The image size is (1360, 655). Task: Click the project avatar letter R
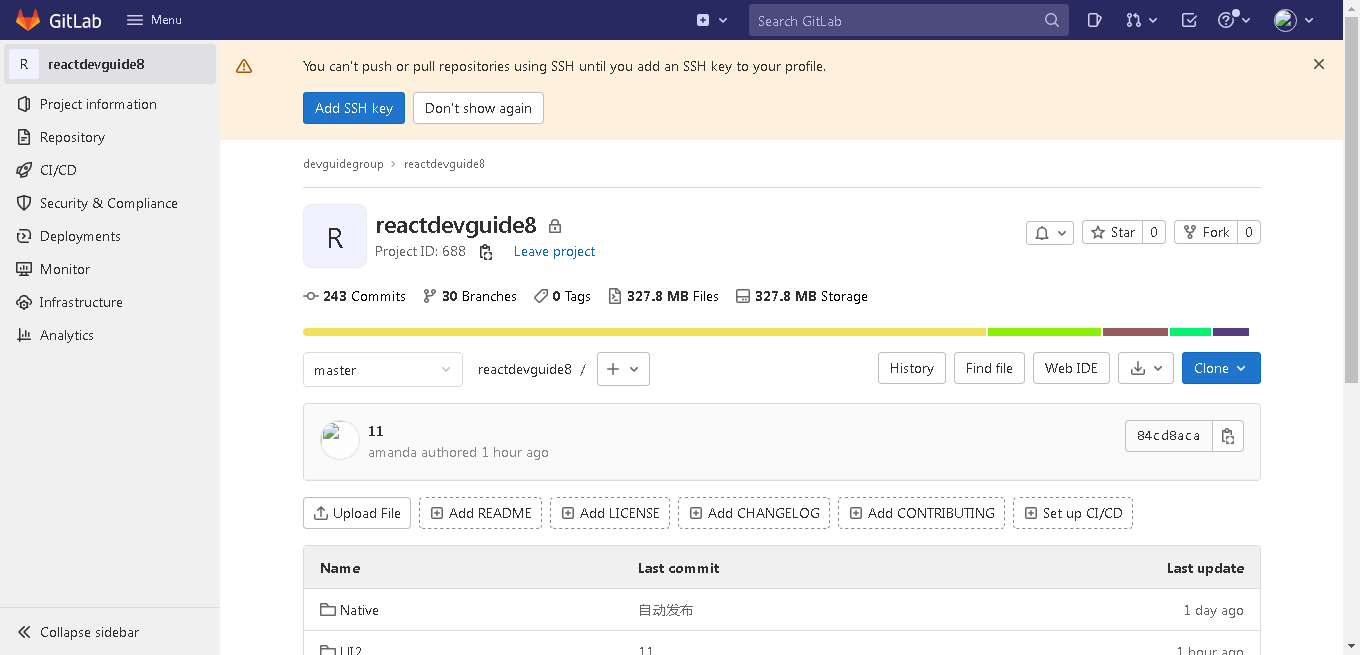[335, 236]
